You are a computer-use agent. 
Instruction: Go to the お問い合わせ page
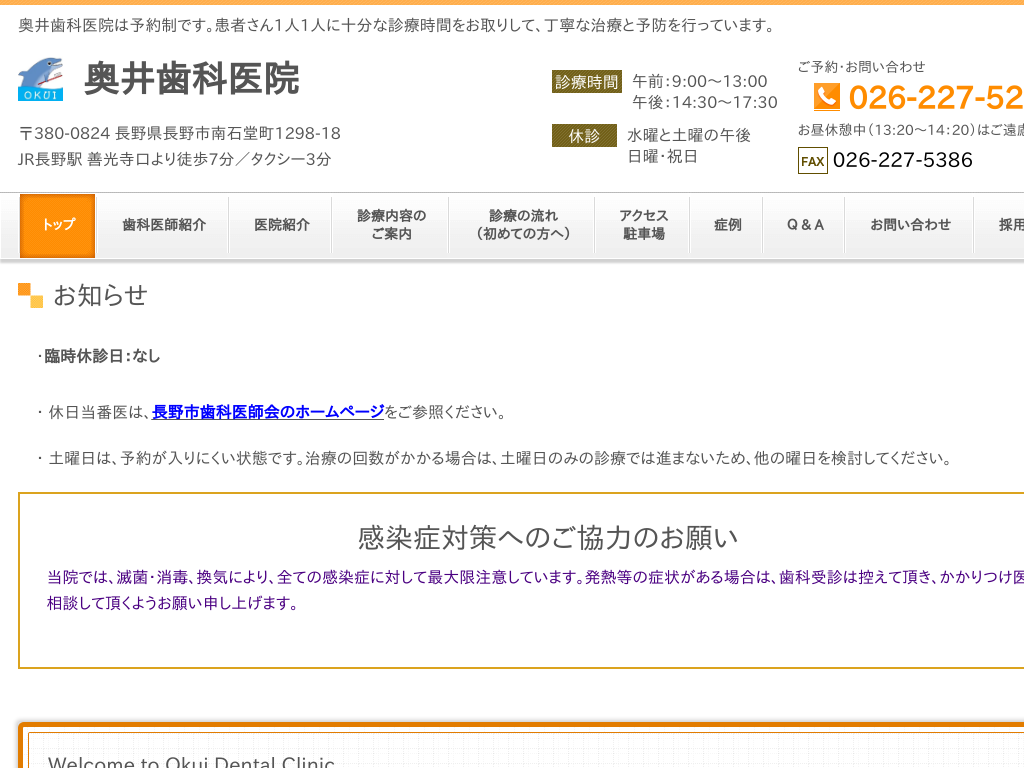coord(910,225)
